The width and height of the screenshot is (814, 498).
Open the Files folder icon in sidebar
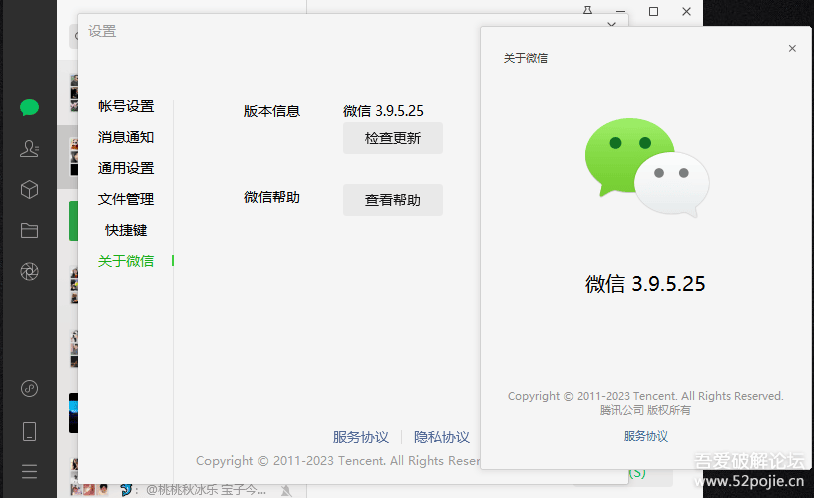29,231
